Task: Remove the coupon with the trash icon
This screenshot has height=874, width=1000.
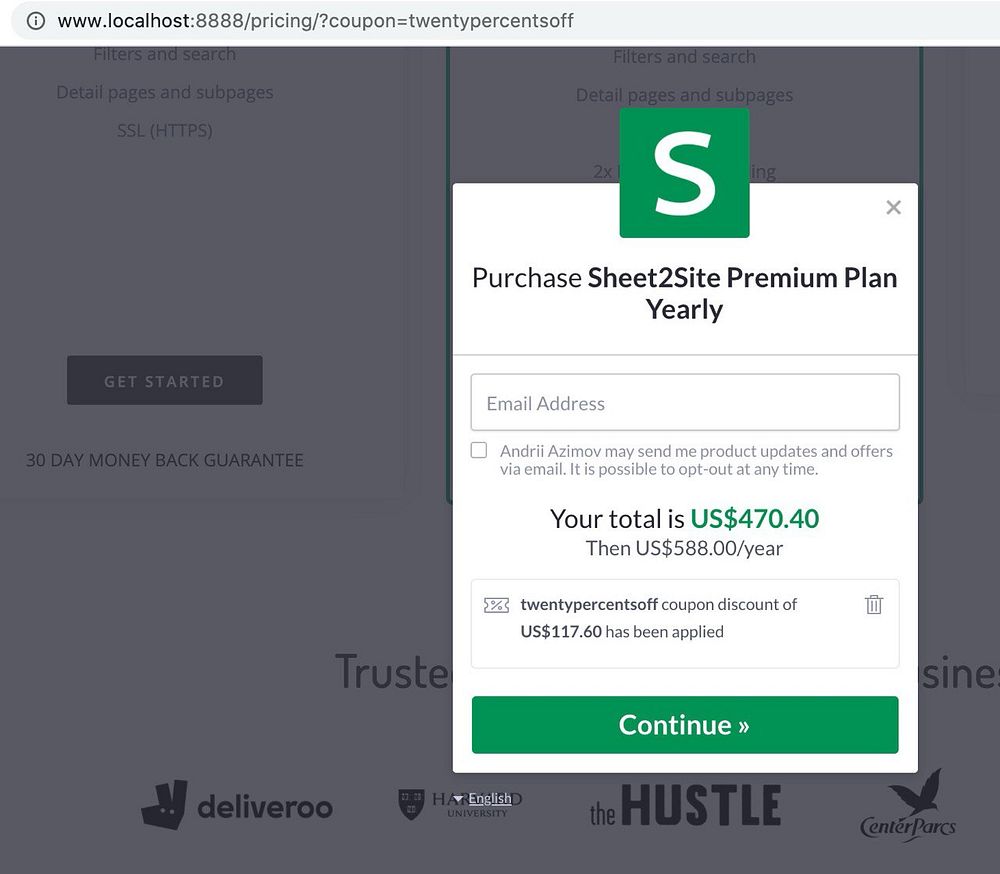Action: [x=874, y=604]
